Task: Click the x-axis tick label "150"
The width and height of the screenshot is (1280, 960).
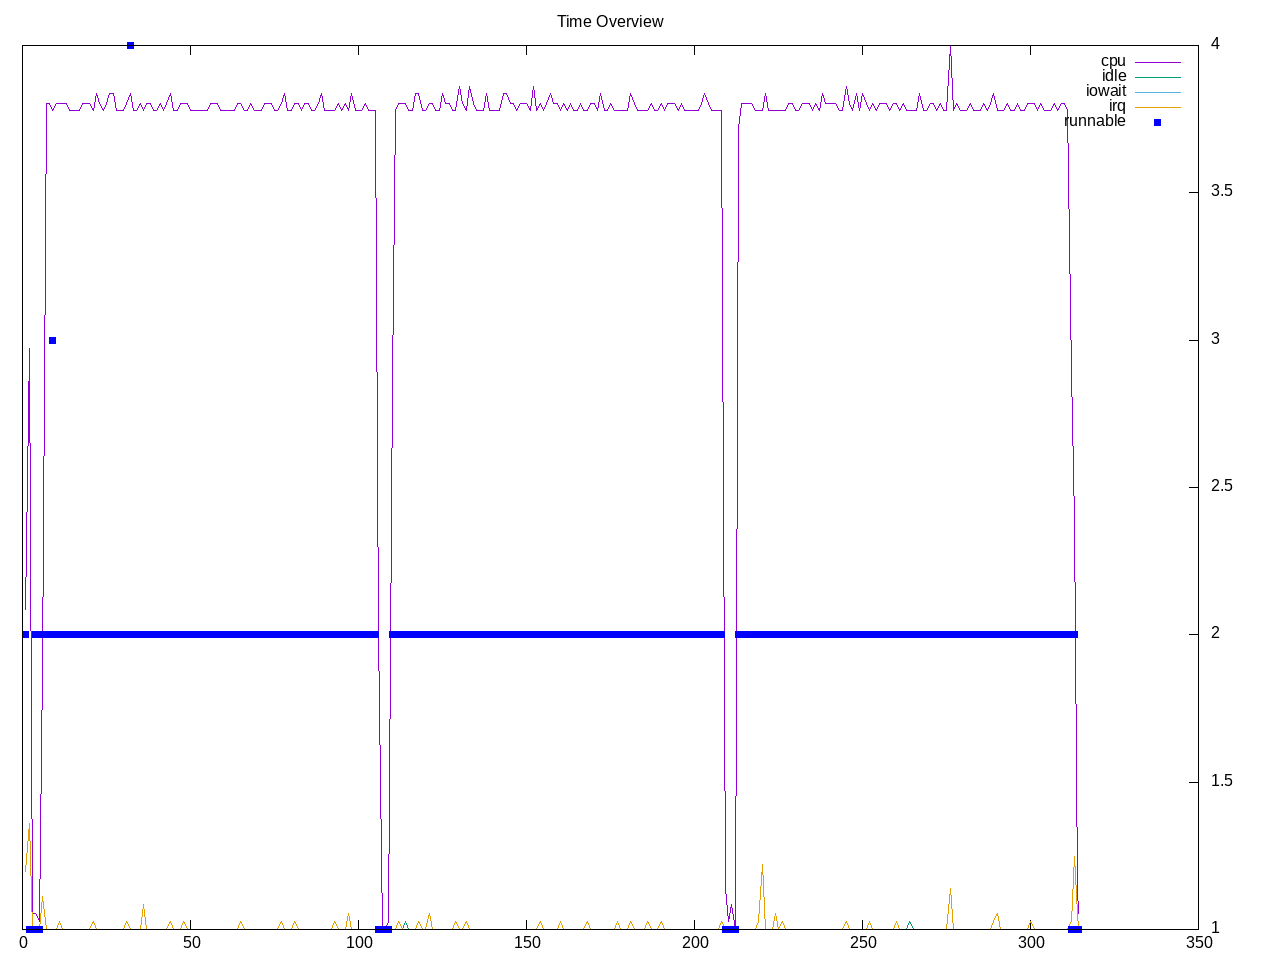Action: (x=527, y=943)
